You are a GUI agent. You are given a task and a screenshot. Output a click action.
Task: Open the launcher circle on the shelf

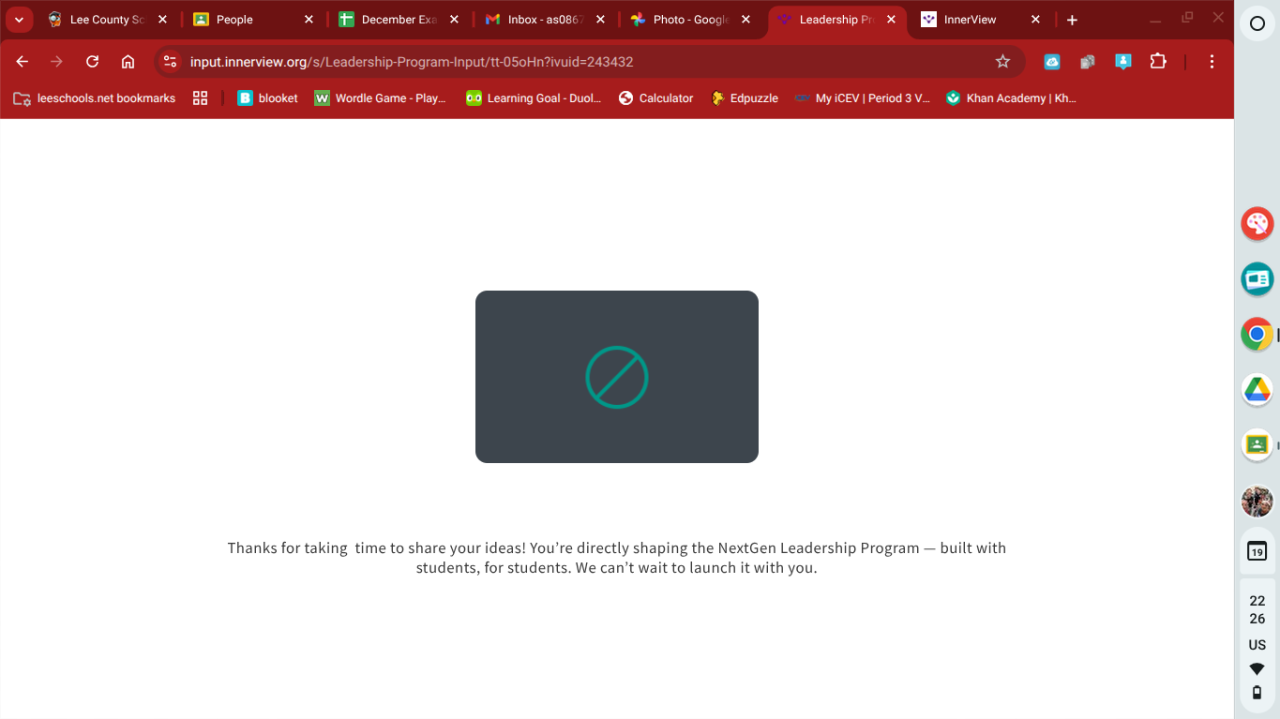pos(1257,23)
